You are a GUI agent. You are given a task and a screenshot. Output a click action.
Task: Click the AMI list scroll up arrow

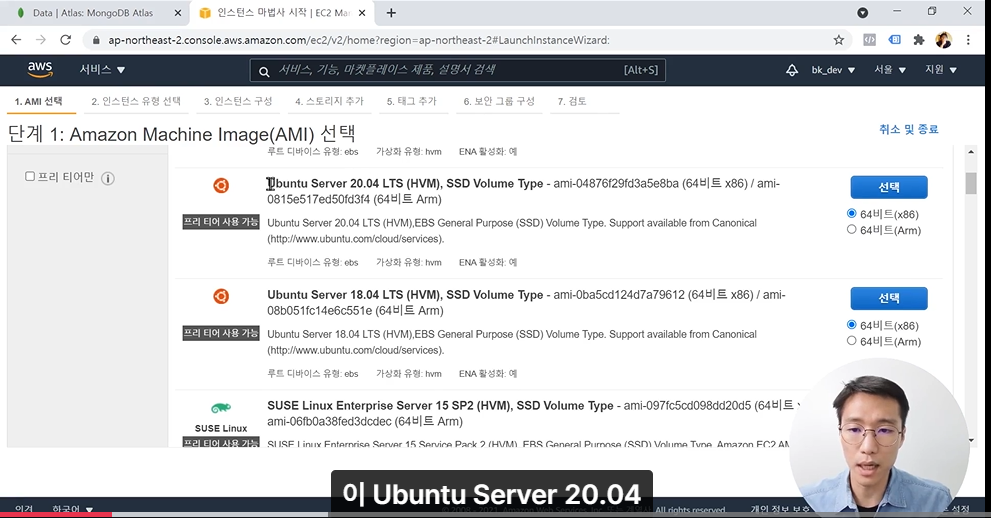(x=971, y=152)
